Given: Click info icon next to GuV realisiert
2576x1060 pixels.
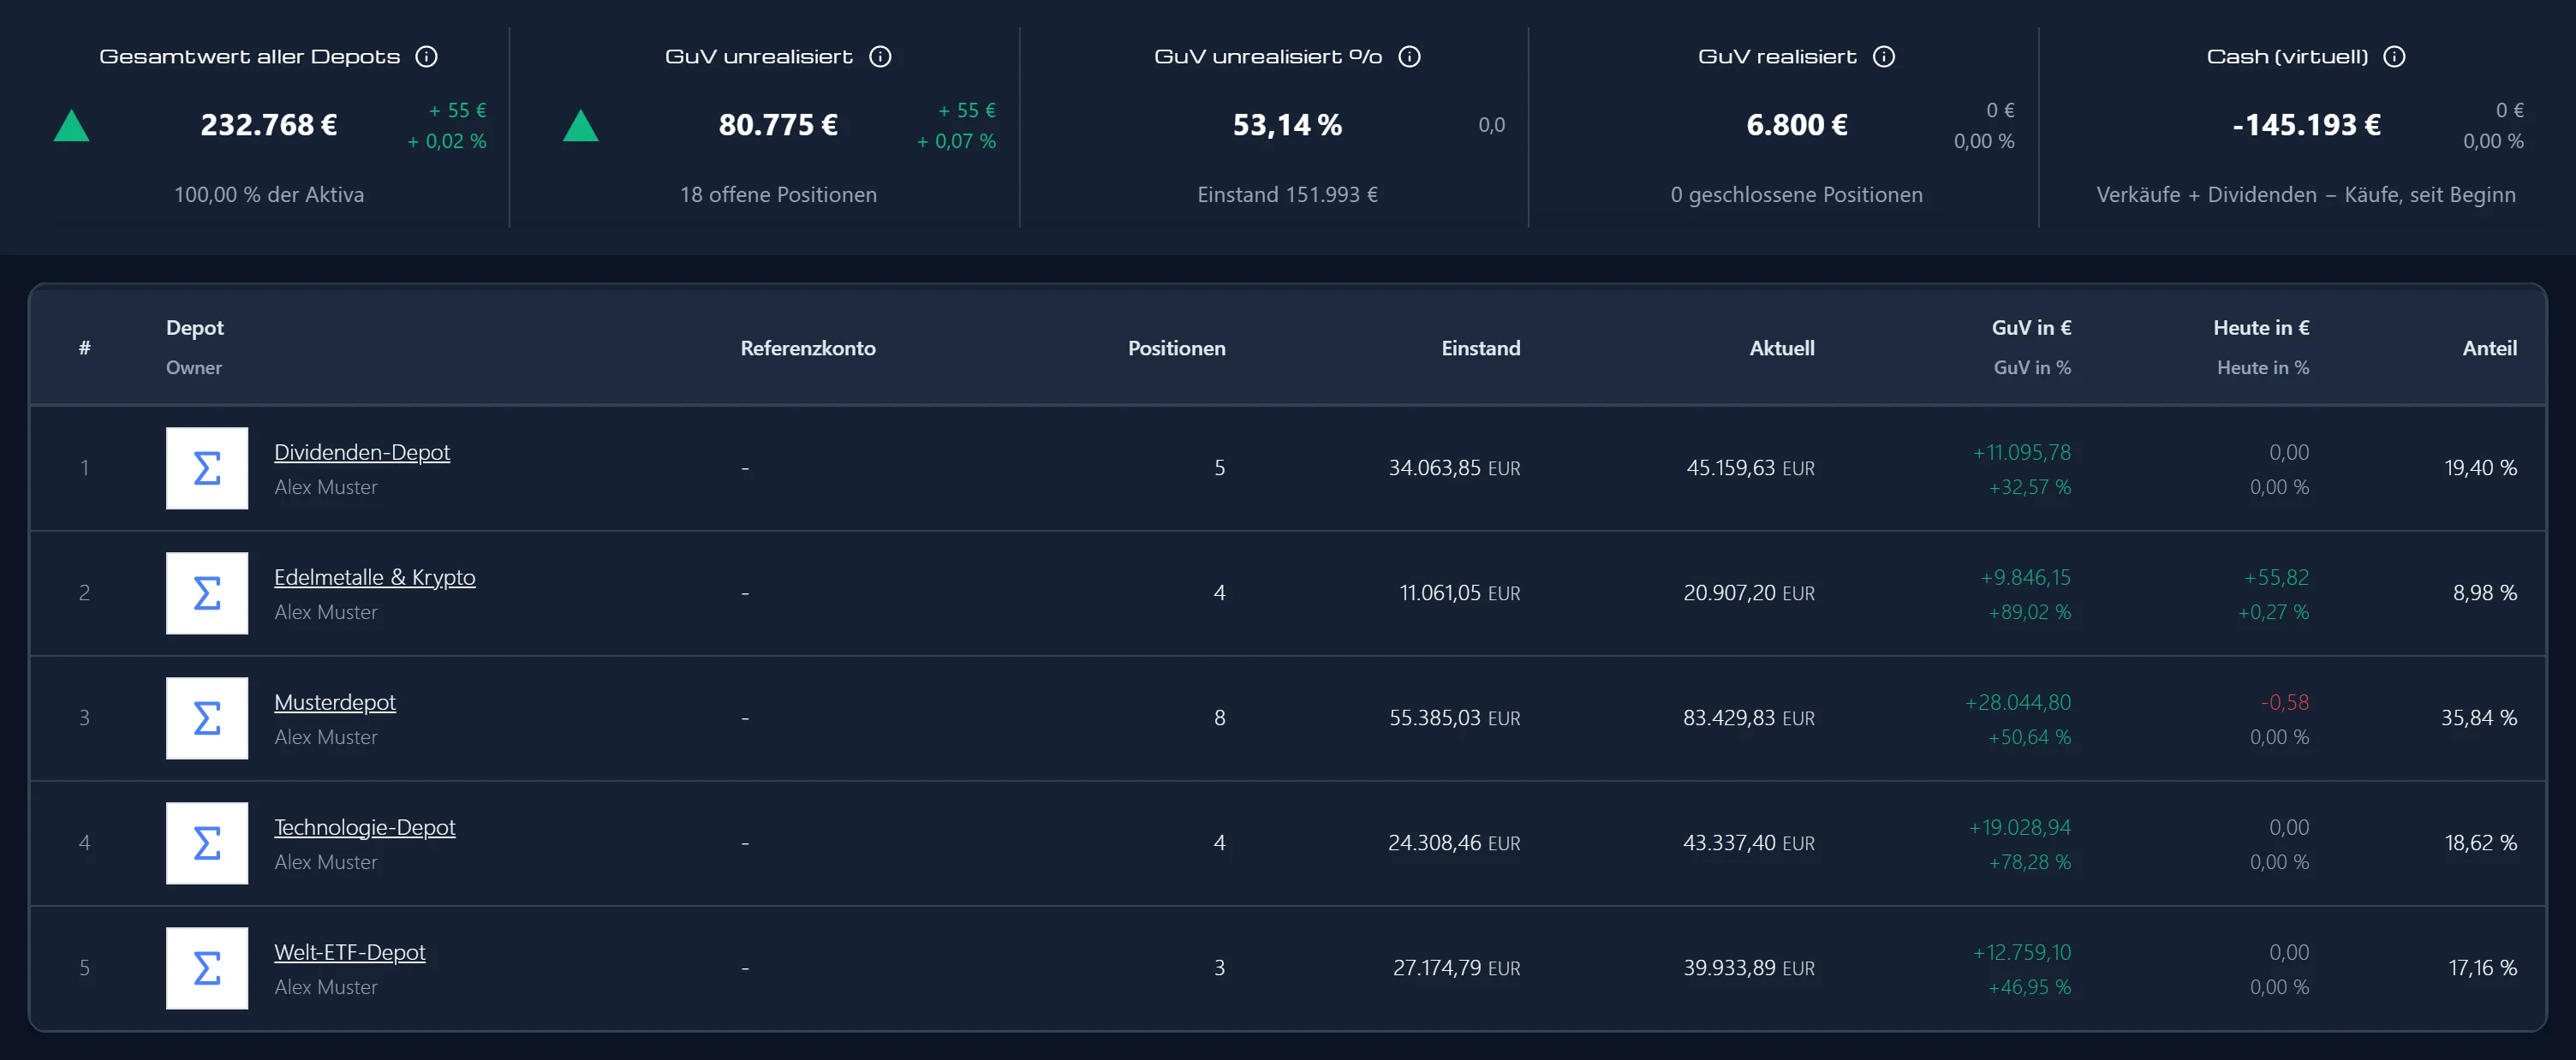Looking at the screenshot, I should [x=1884, y=57].
